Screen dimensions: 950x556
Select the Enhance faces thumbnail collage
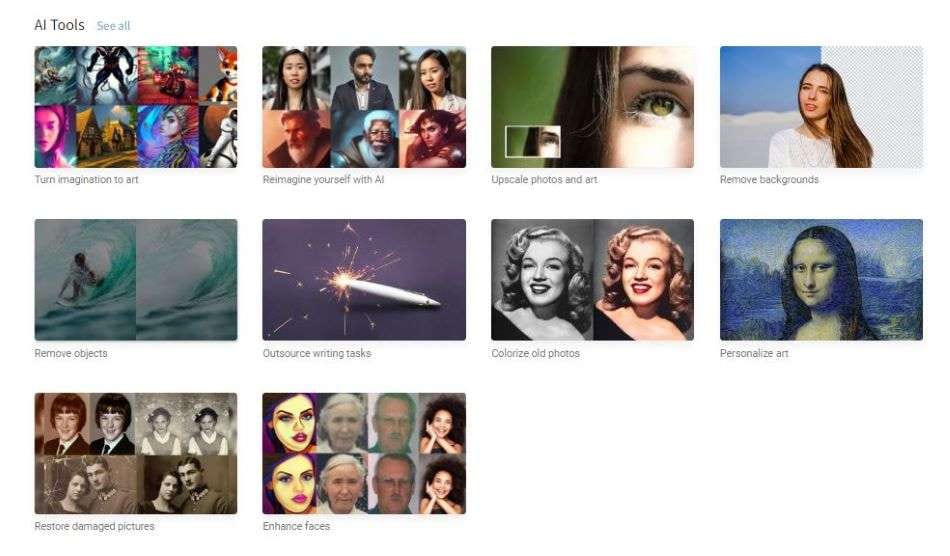364,454
